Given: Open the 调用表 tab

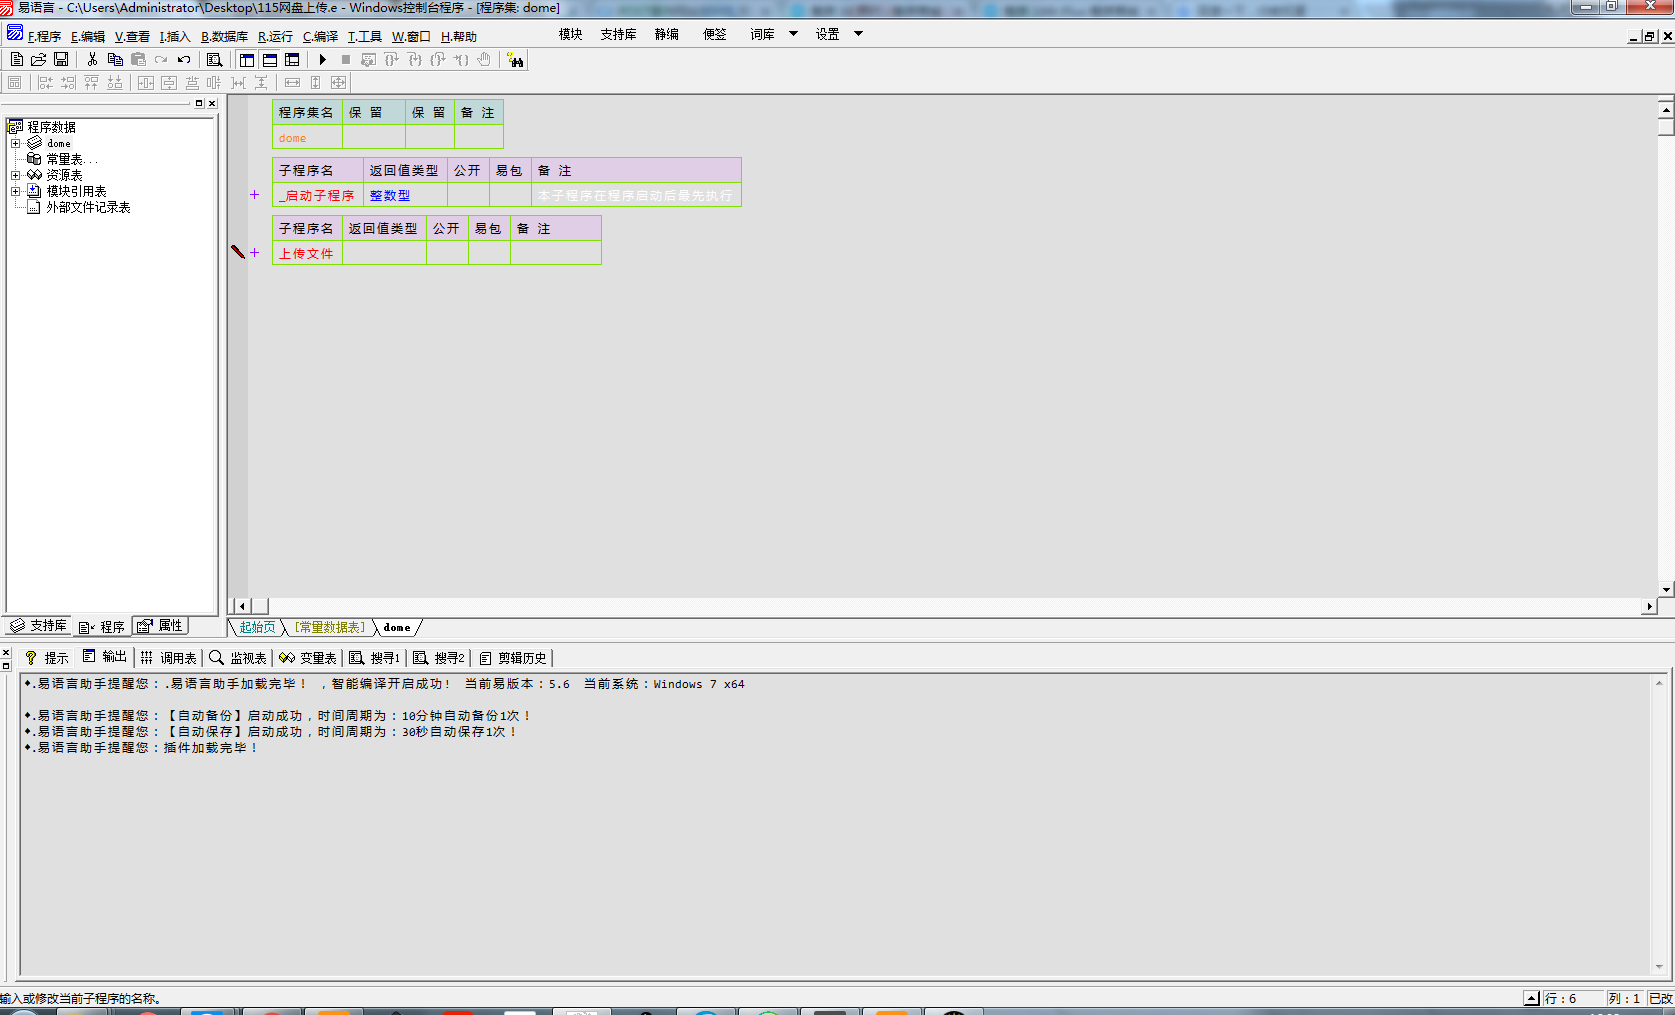Looking at the screenshot, I should [169, 658].
